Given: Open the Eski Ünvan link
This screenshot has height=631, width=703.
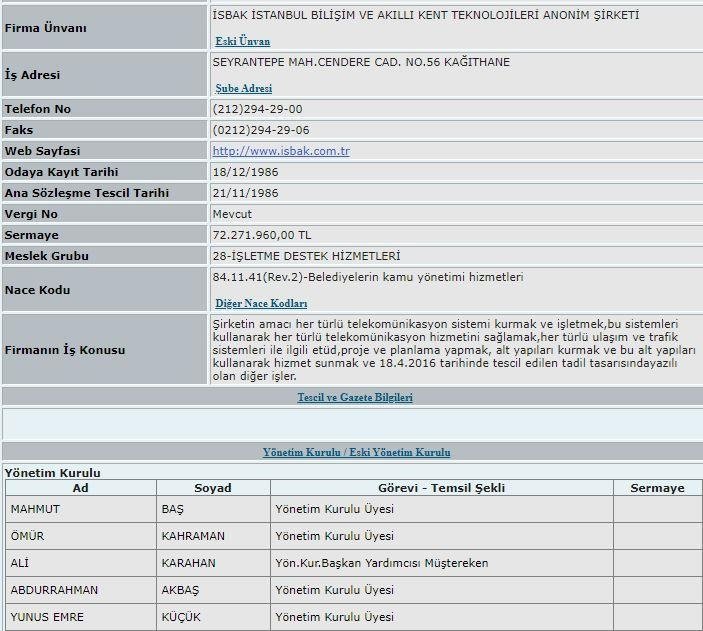Looking at the screenshot, I should pos(242,41).
